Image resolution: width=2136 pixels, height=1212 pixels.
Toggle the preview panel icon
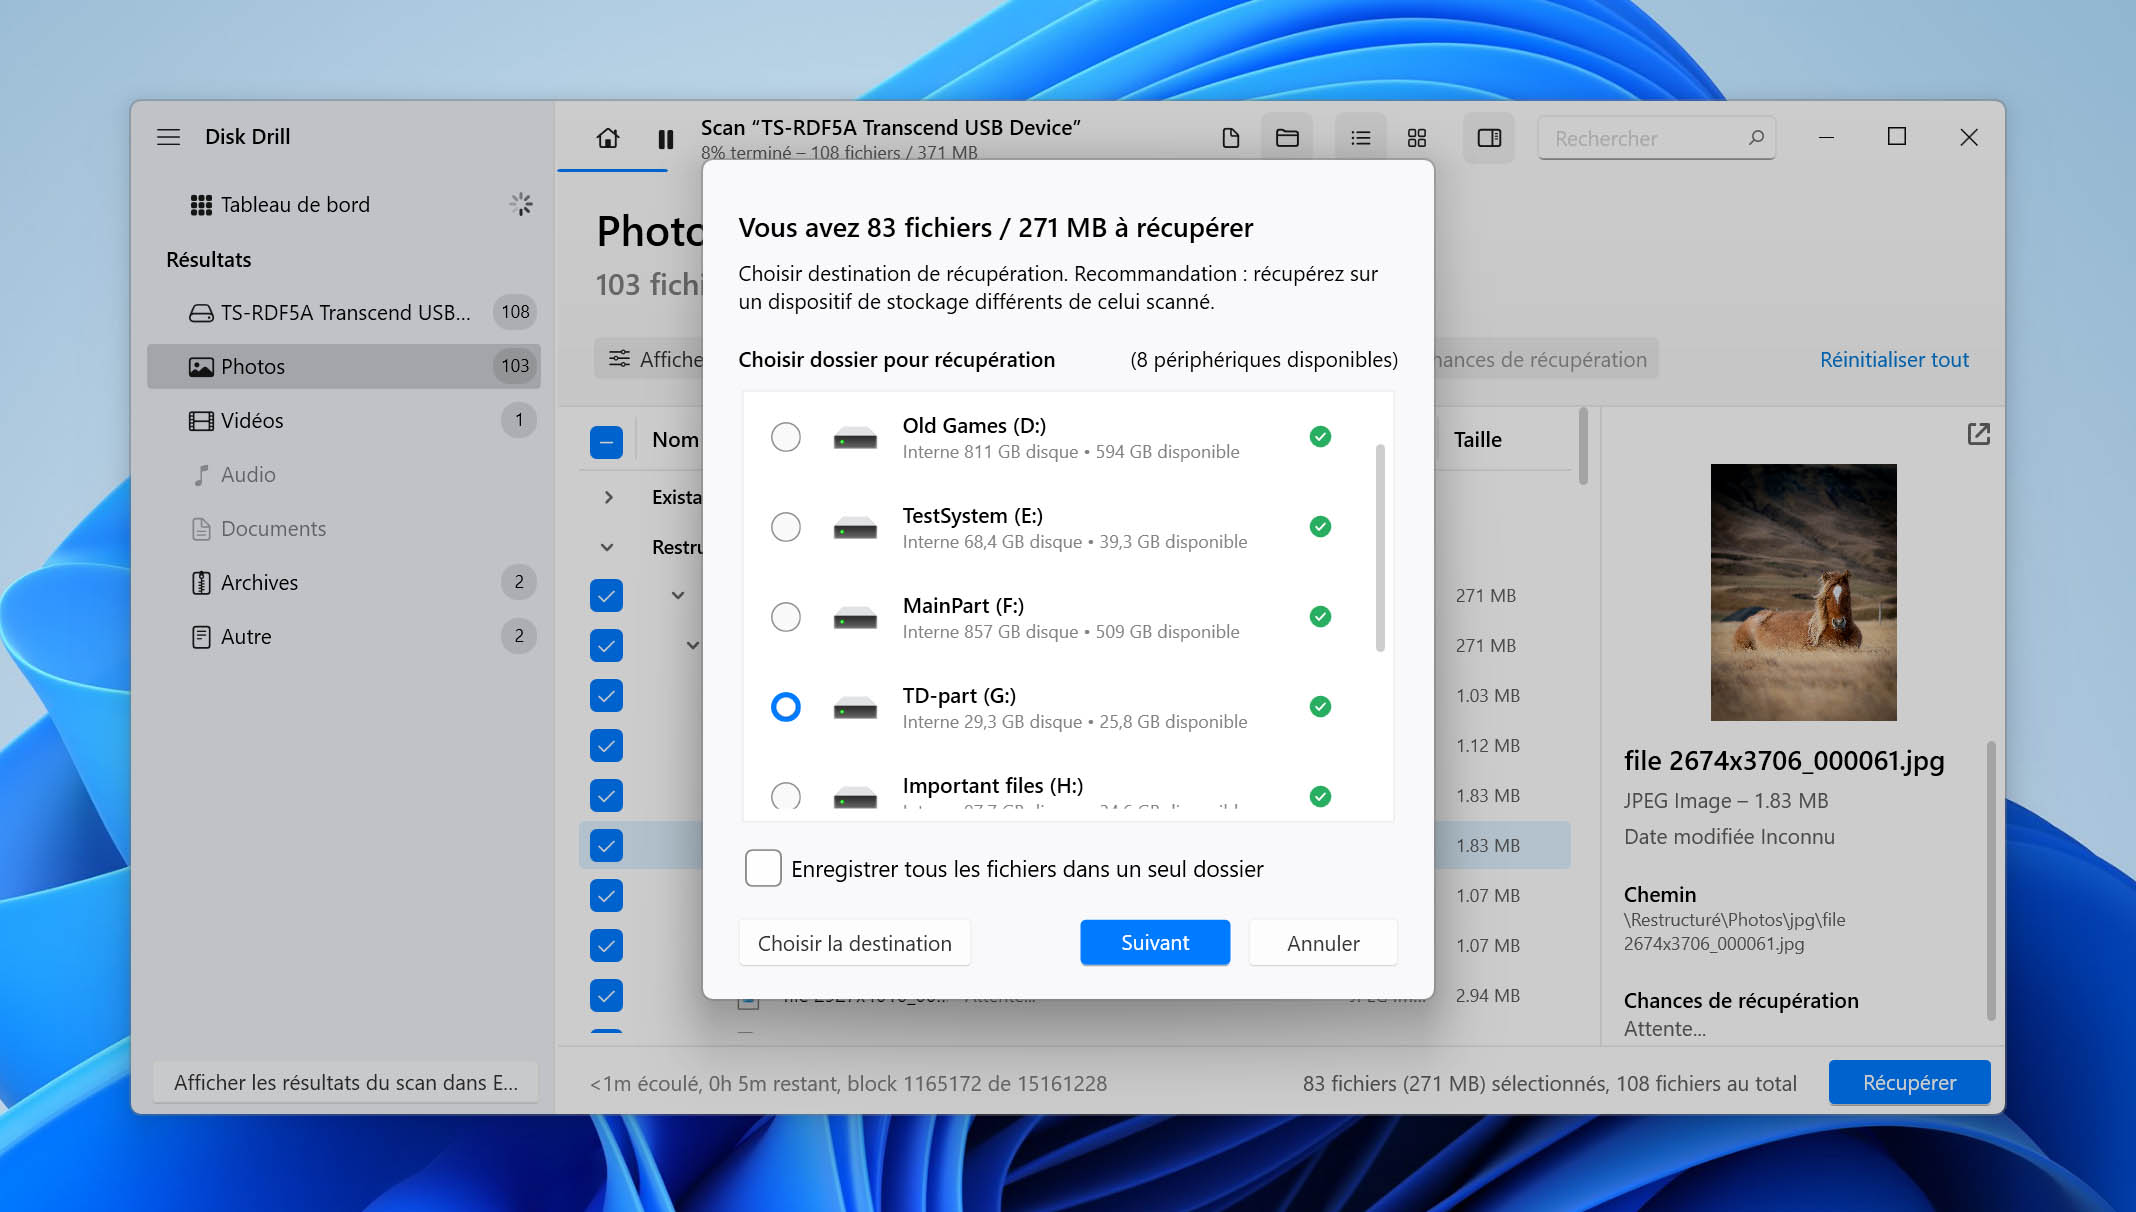1489,138
